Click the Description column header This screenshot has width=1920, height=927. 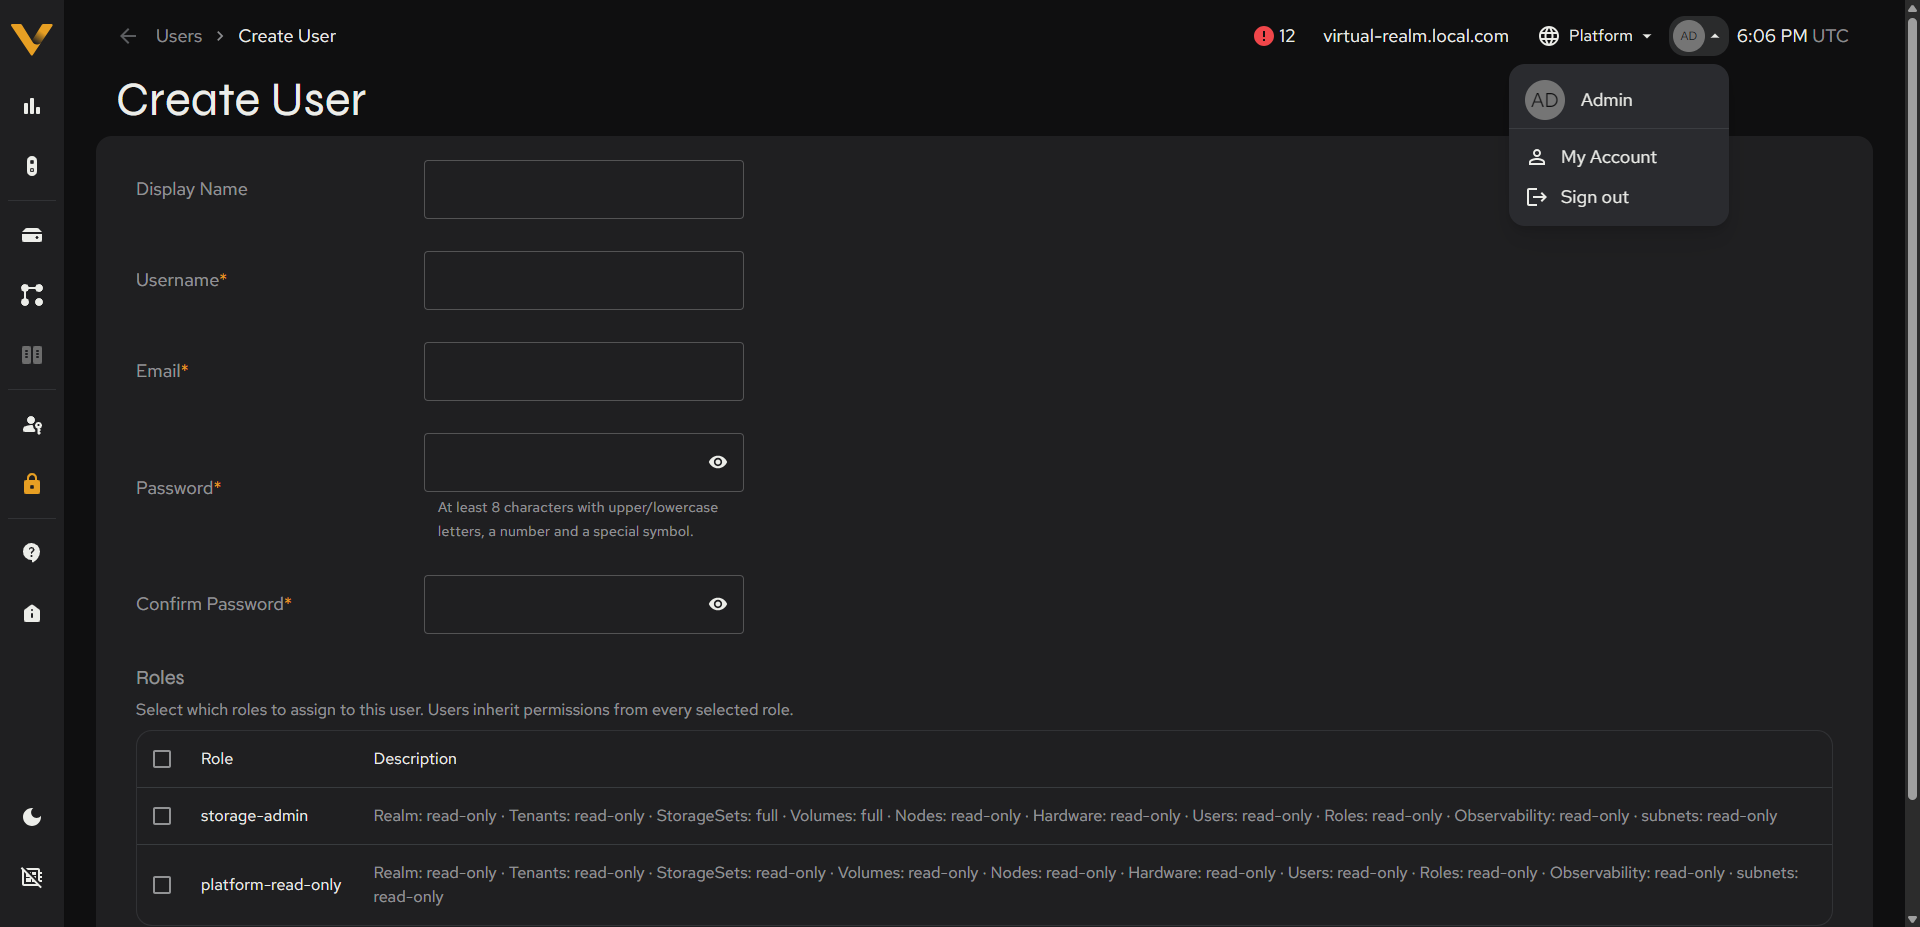coord(415,759)
